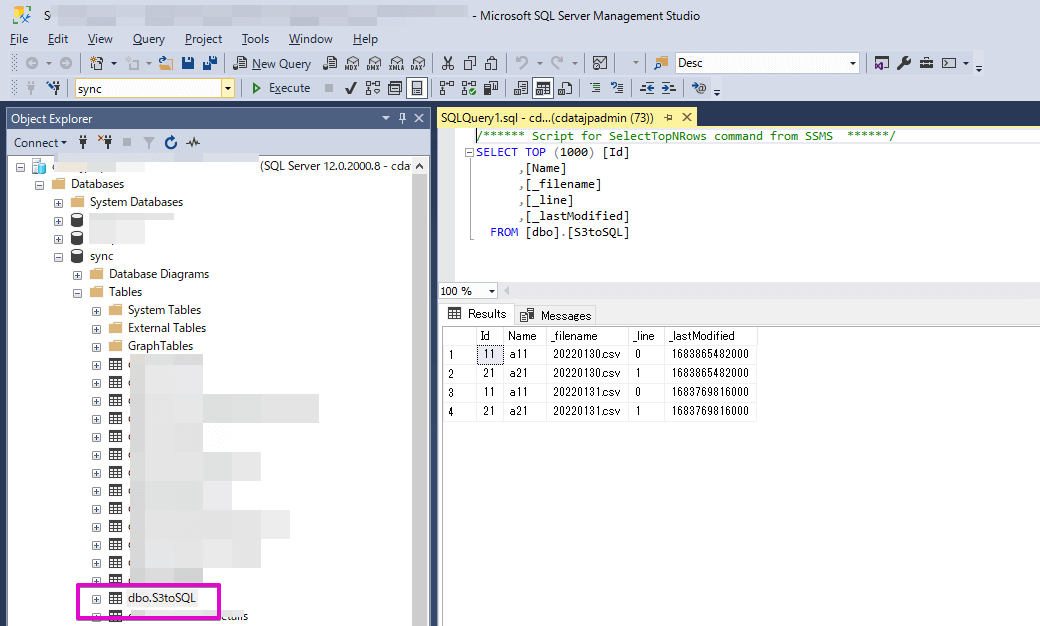Click the Paste icon
The width and height of the screenshot is (1040, 626).
[x=491, y=64]
